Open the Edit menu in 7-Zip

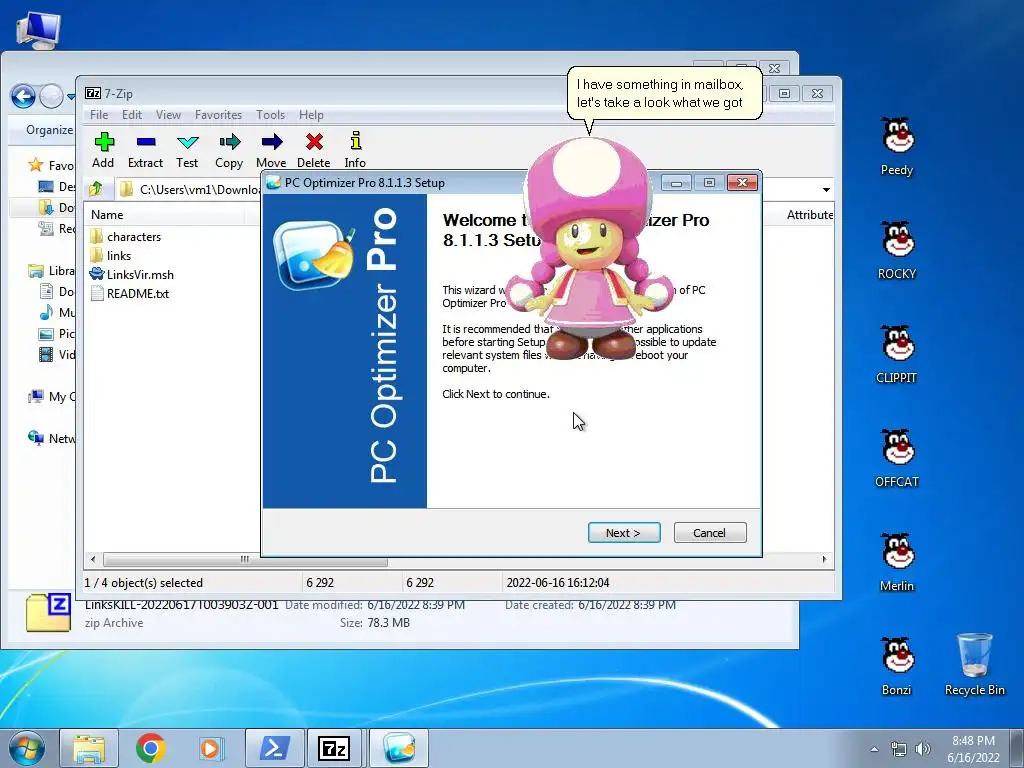click(x=132, y=115)
